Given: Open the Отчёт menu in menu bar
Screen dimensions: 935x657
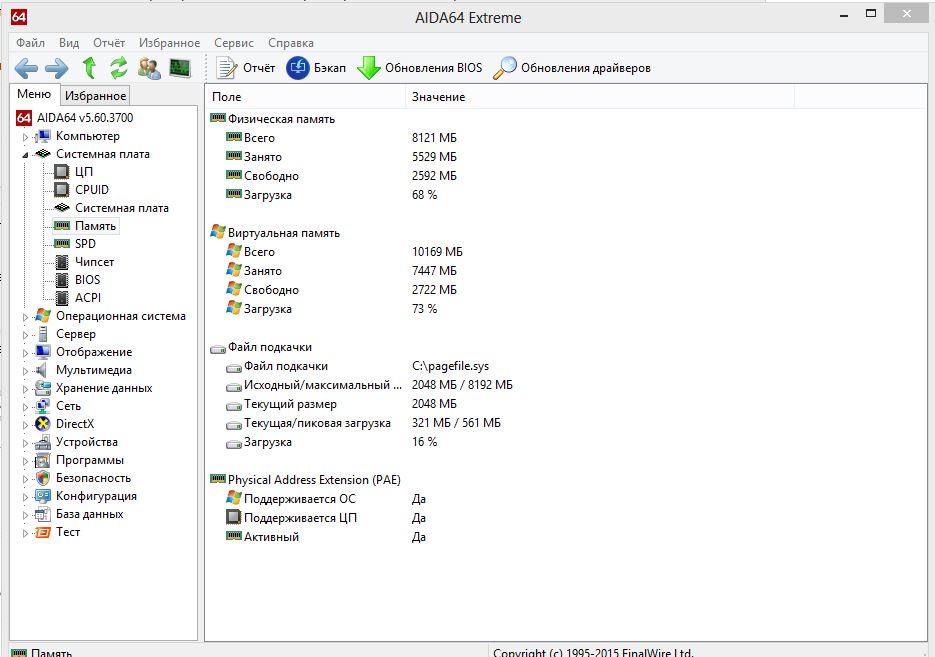Looking at the screenshot, I should (109, 43).
